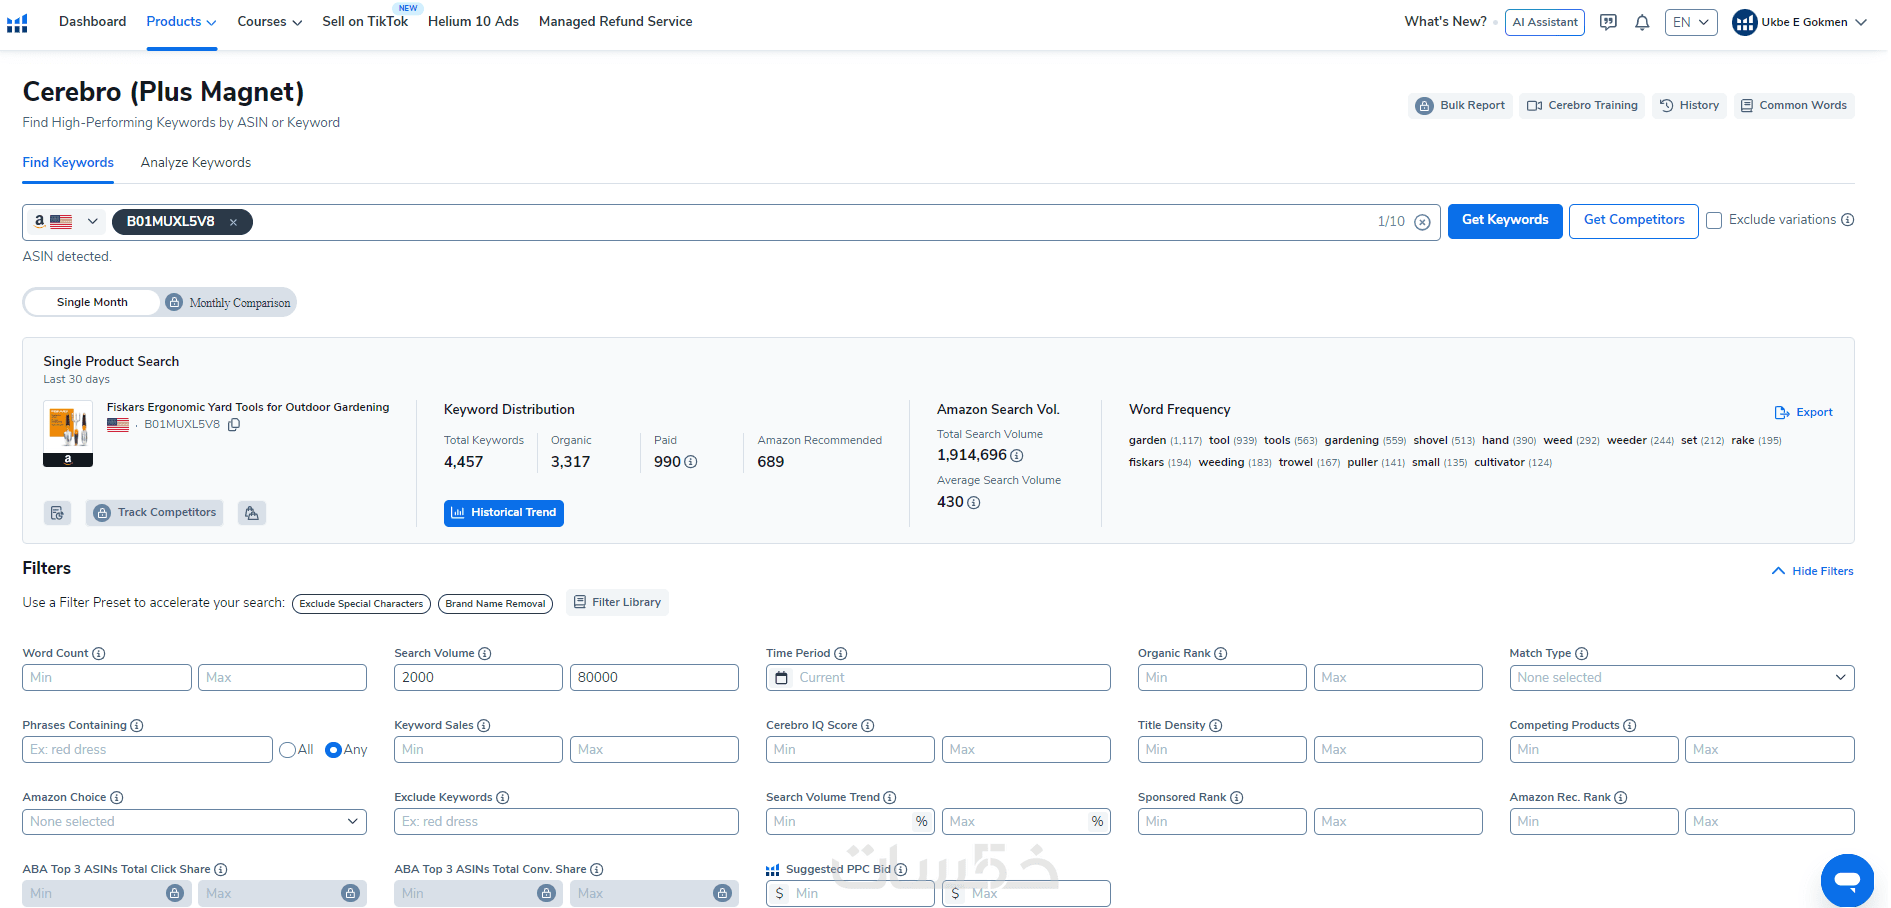
Task: Open the Filter Library
Action: click(617, 603)
